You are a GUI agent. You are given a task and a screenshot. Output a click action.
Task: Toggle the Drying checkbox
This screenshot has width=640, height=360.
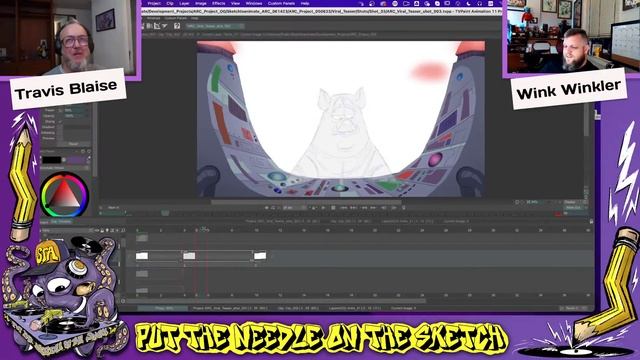(60, 122)
